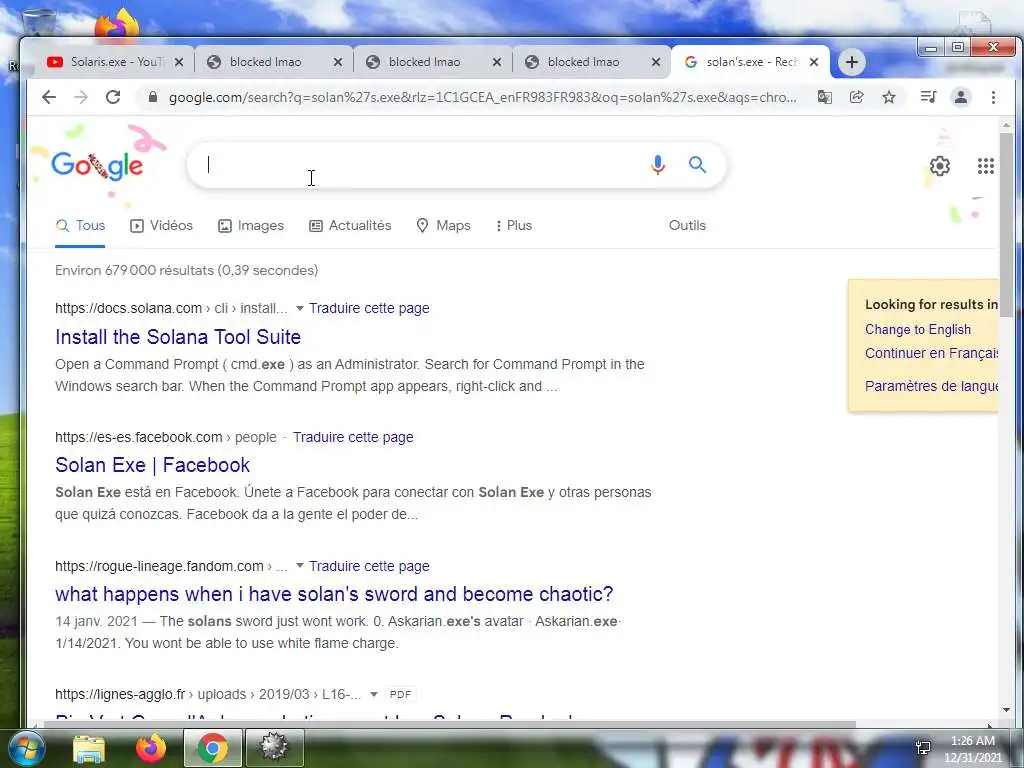Open Solan Exe | Facebook result

click(x=152, y=465)
